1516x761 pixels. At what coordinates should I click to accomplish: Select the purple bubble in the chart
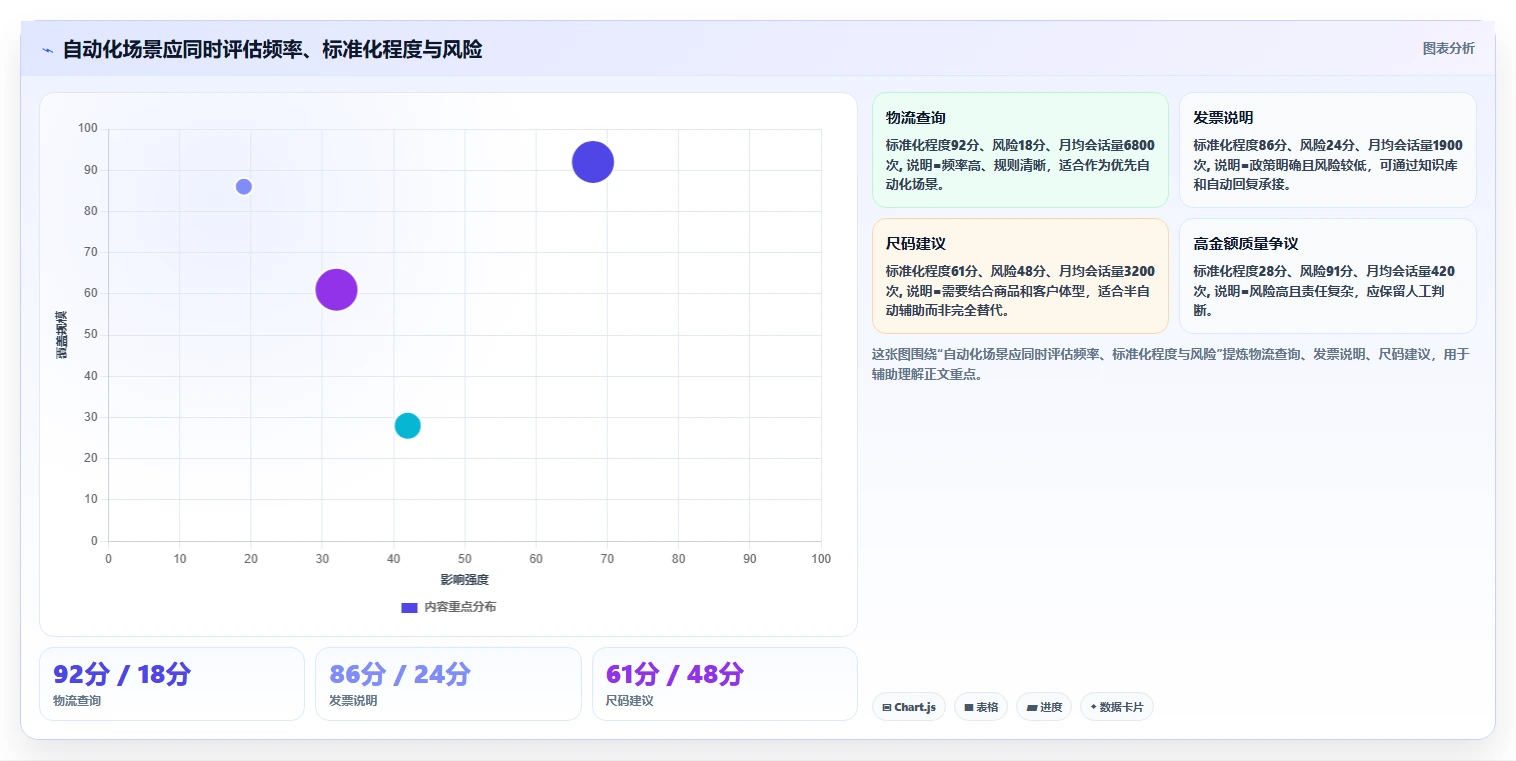click(x=337, y=290)
